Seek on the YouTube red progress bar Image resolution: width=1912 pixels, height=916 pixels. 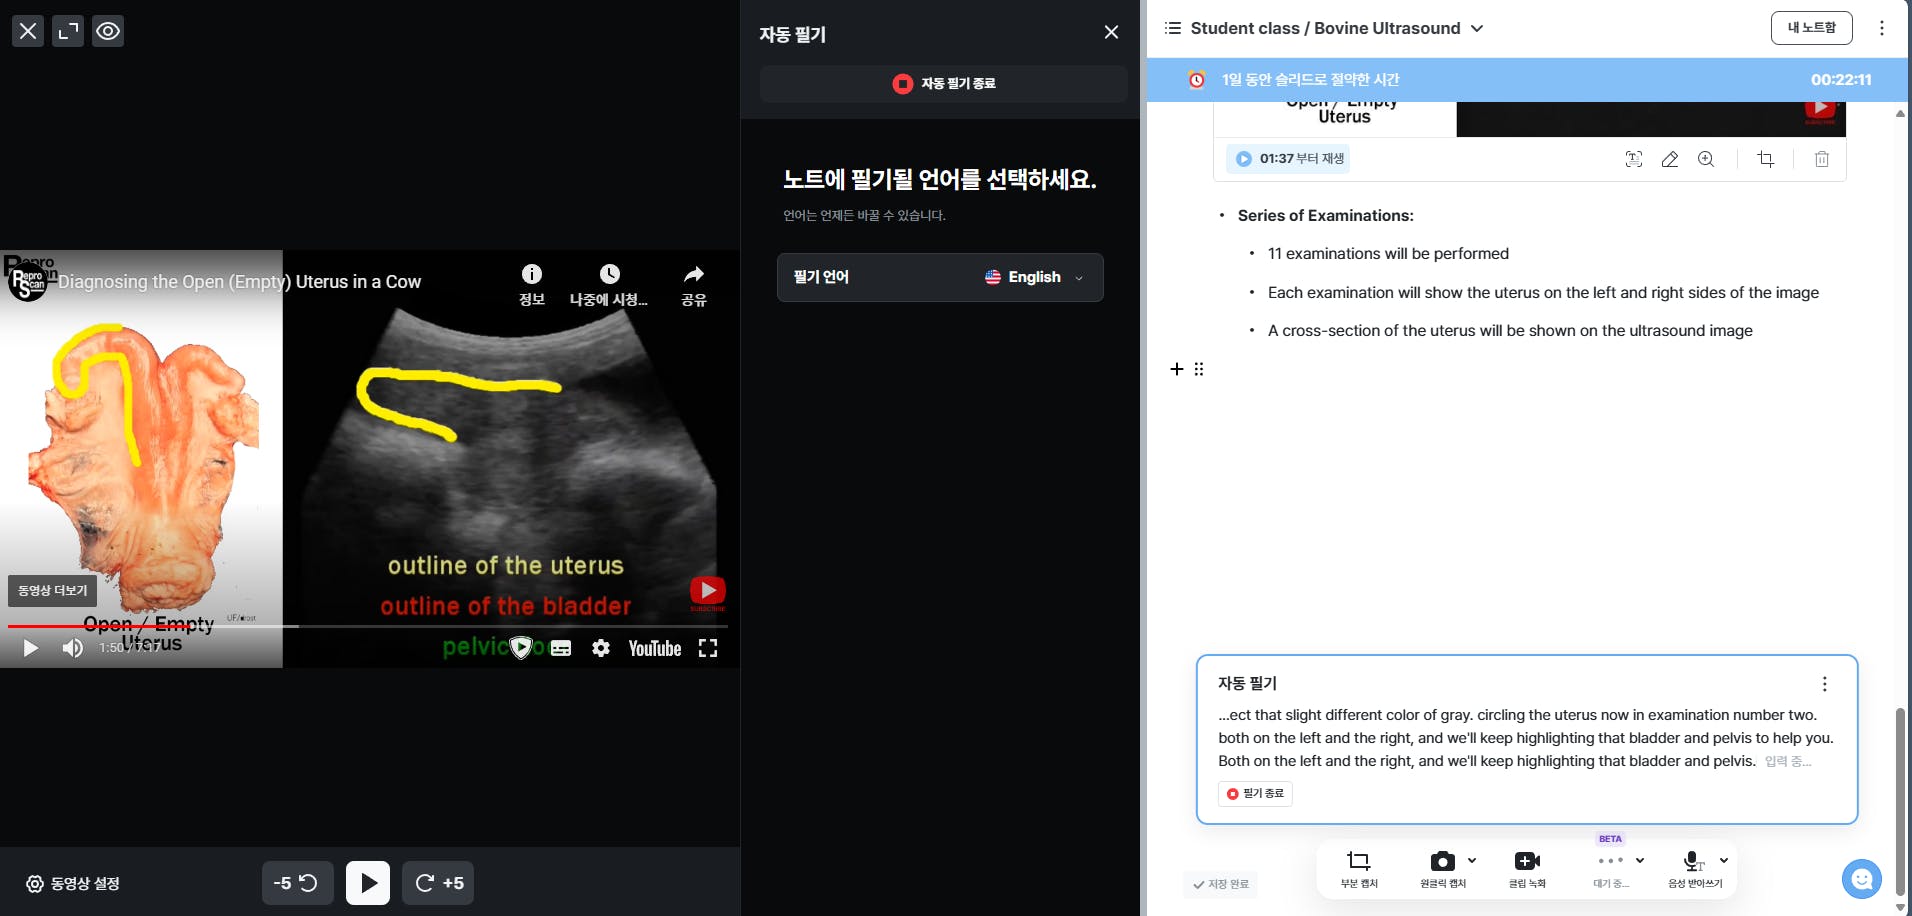pyautogui.click(x=368, y=626)
